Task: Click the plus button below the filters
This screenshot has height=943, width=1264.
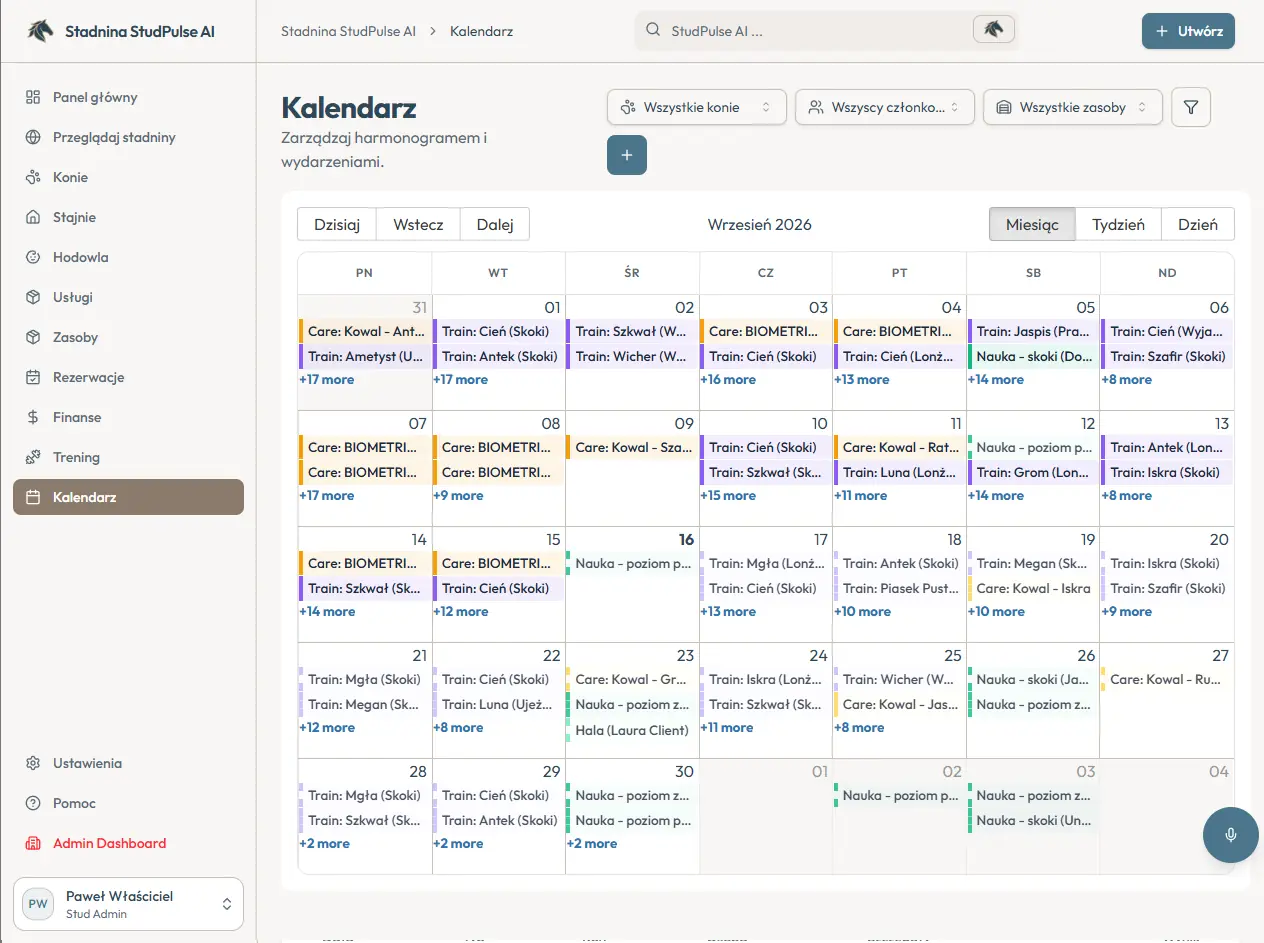Action: pyautogui.click(x=627, y=155)
